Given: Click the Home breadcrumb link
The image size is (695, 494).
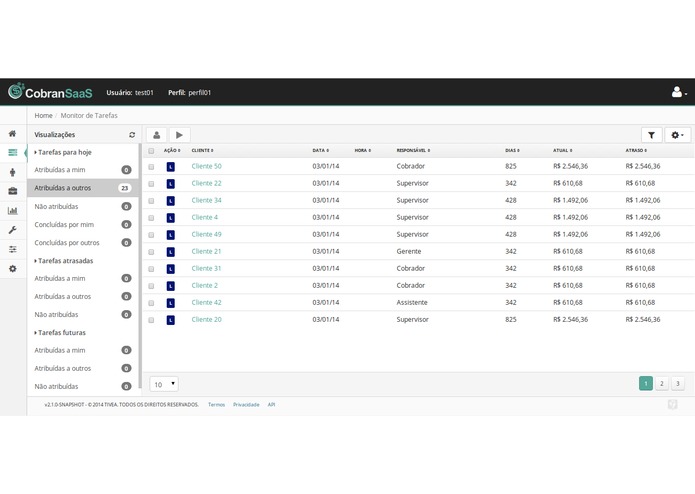Looking at the screenshot, I should pyautogui.click(x=43, y=116).
